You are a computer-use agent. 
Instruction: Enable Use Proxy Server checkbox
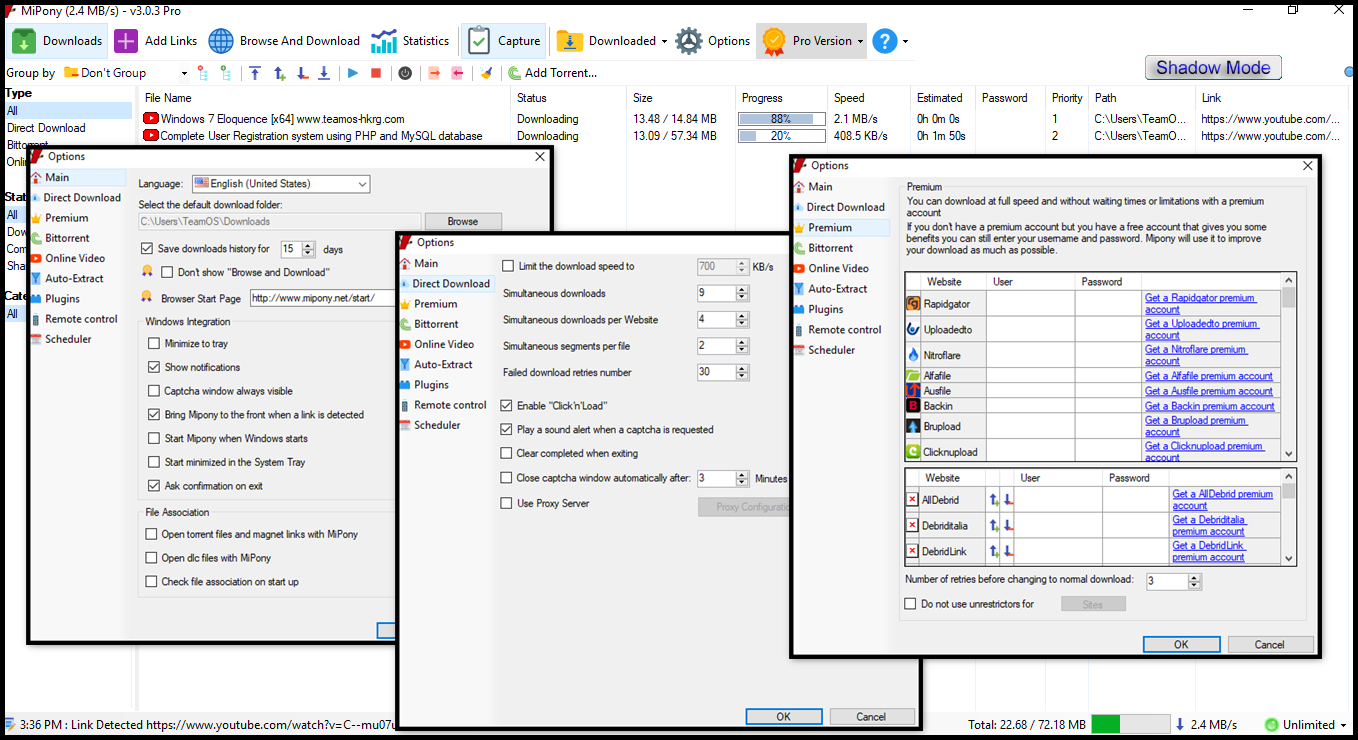pos(507,504)
